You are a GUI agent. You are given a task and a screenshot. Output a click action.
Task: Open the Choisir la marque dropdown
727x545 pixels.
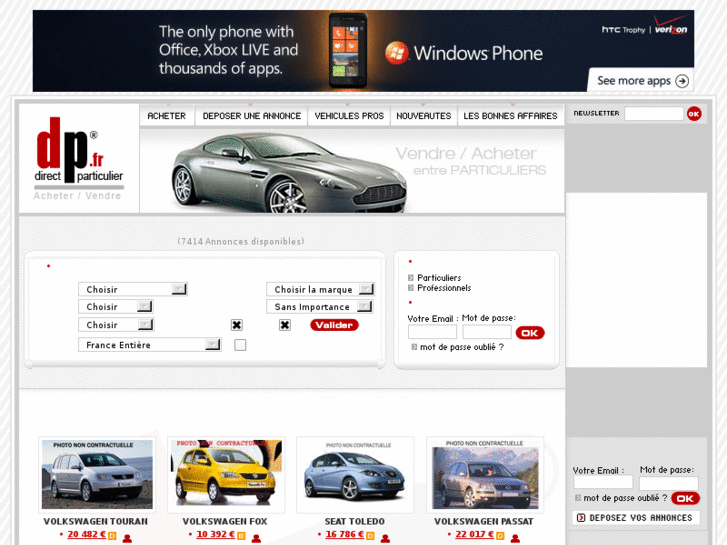point(320,289)
